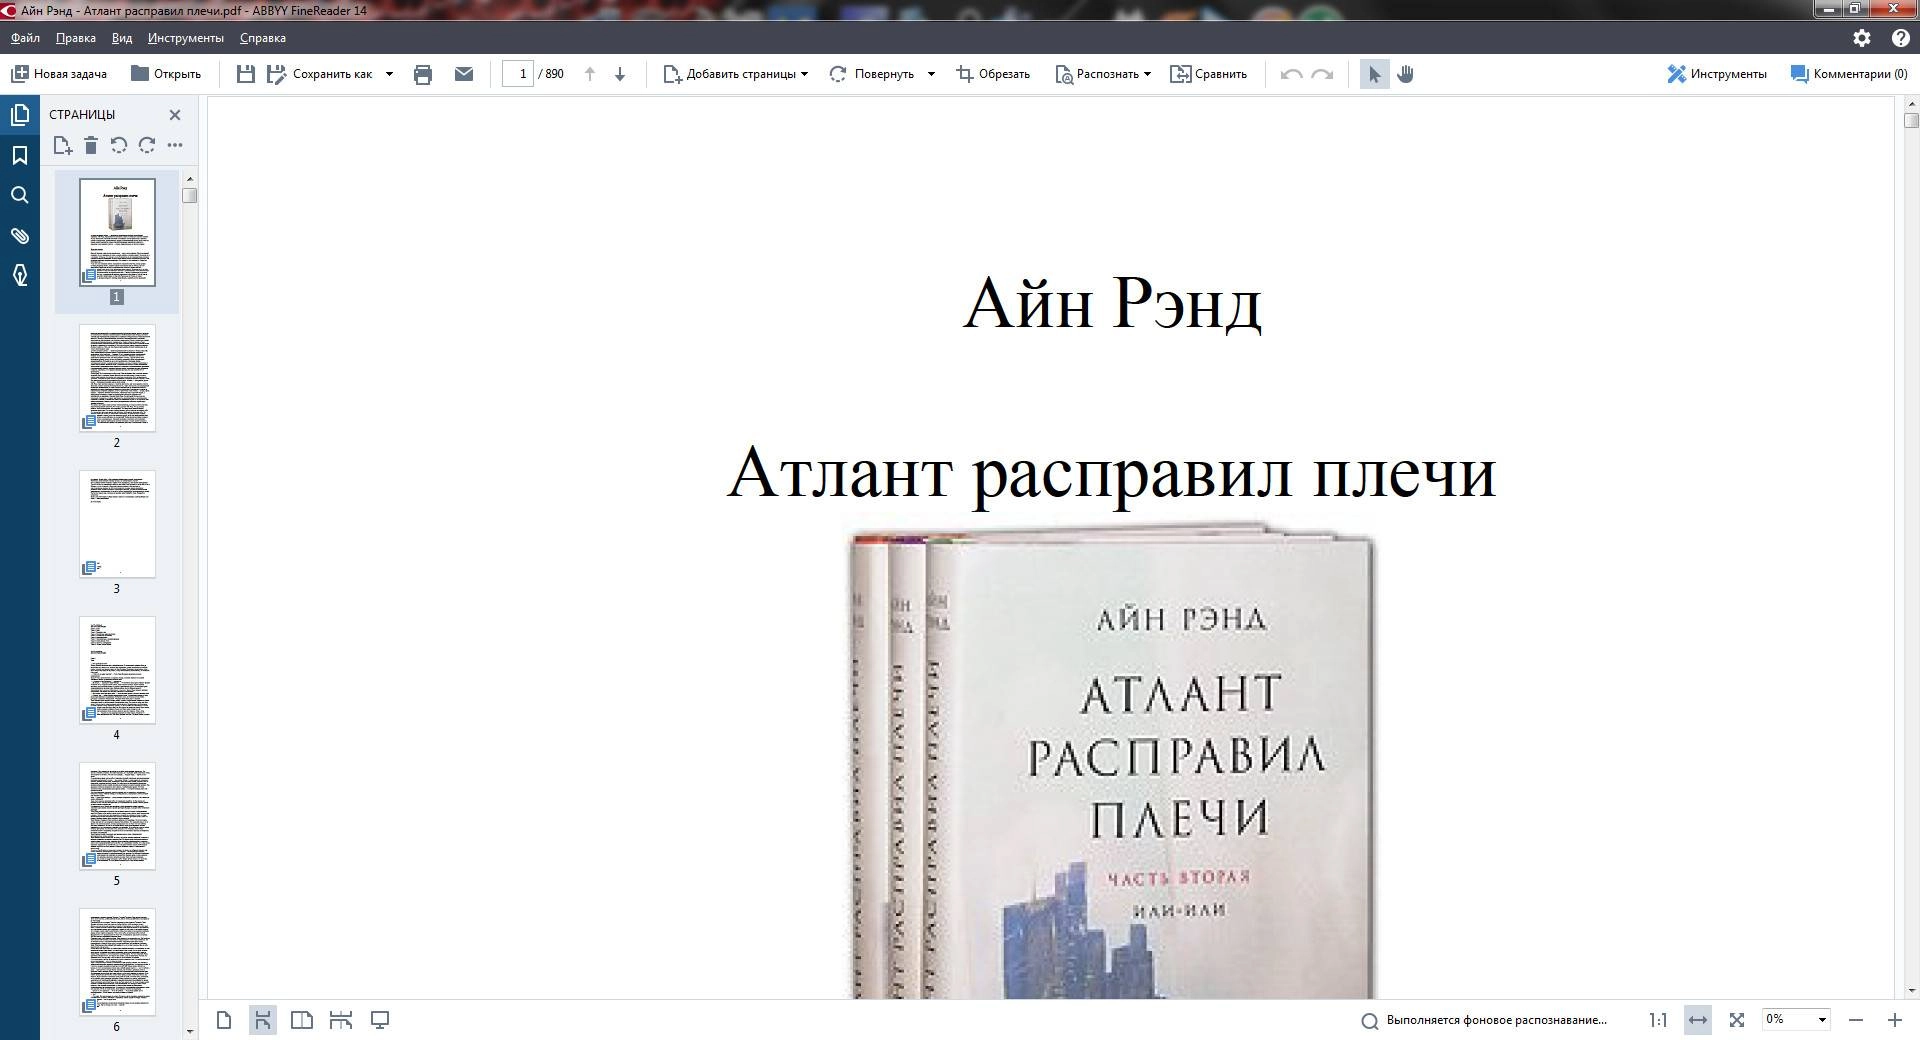Expand the Повернуть dropdown arrow
Screen dimensions: 1920x1040
[x=931, y=74]
